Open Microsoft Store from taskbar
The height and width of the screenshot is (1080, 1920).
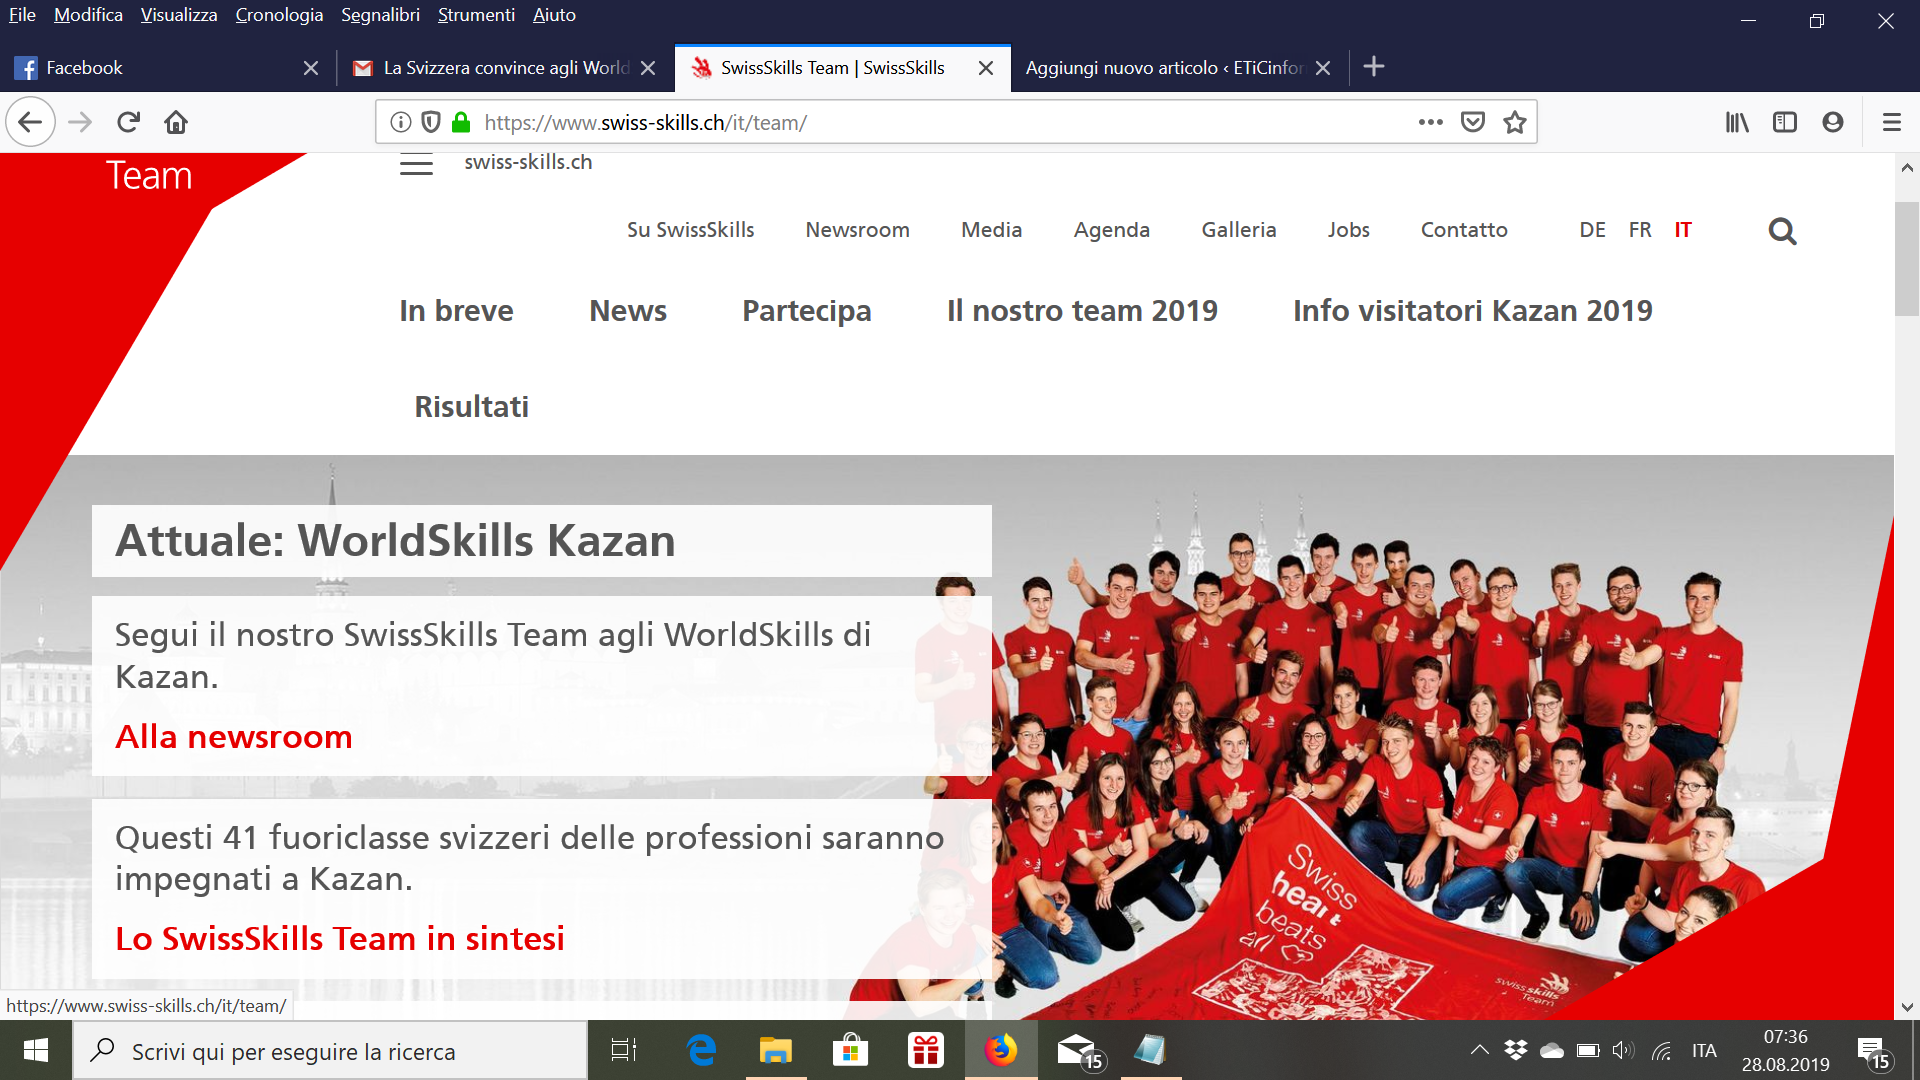pos(850,1050)
